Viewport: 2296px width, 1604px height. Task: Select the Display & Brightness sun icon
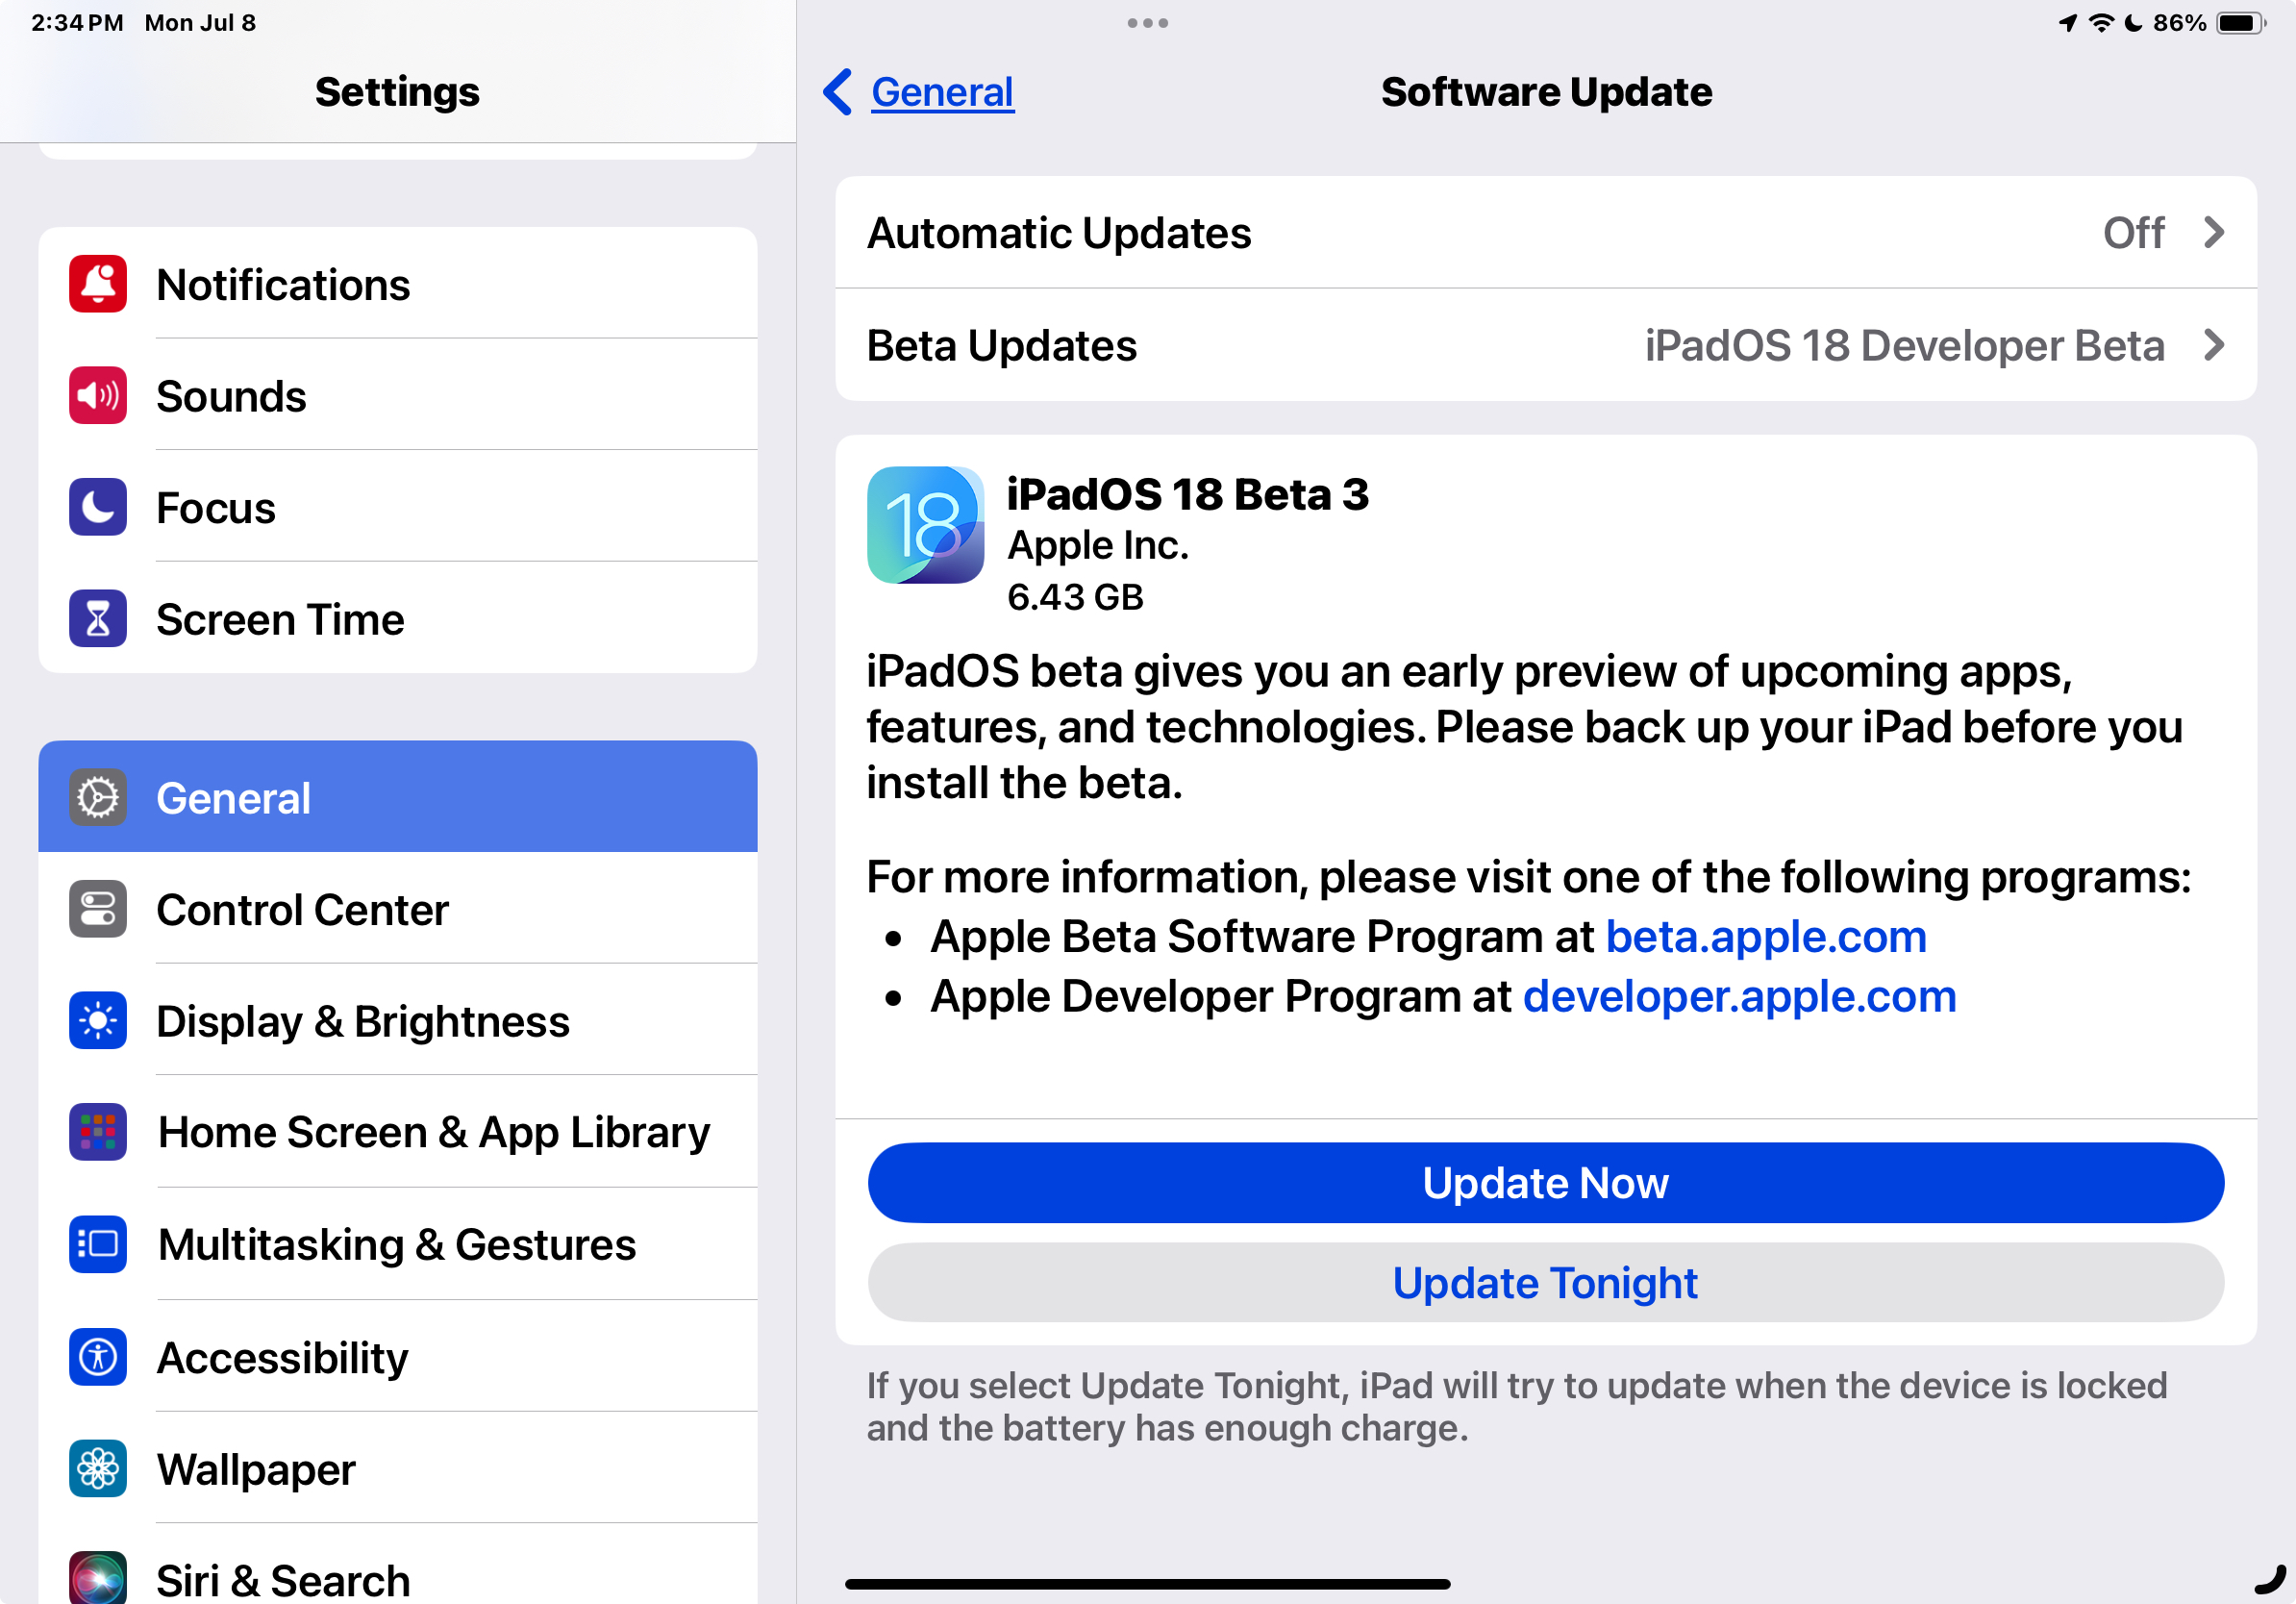click(x=97, y=1021)
